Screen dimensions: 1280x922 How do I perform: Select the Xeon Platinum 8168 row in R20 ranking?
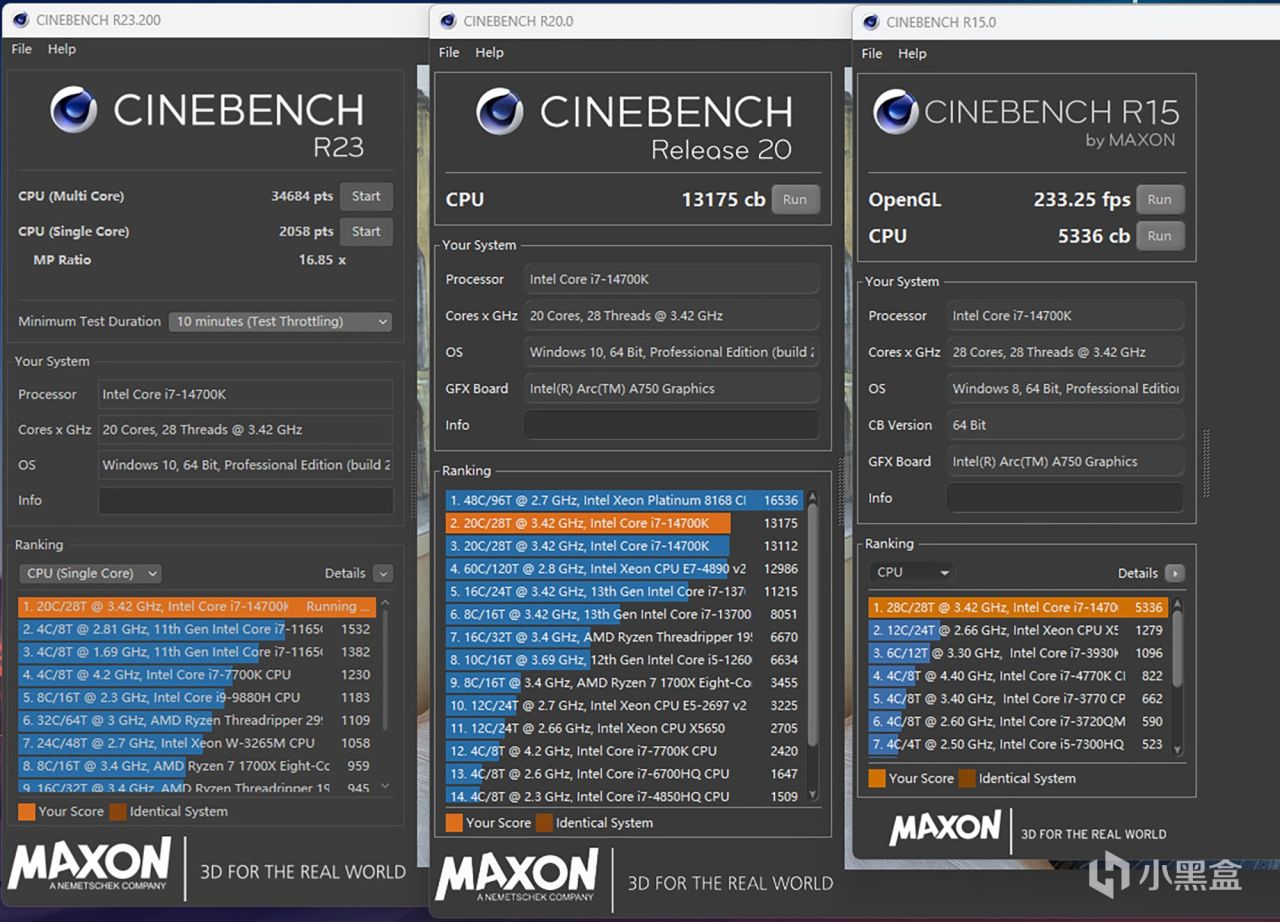624,500
